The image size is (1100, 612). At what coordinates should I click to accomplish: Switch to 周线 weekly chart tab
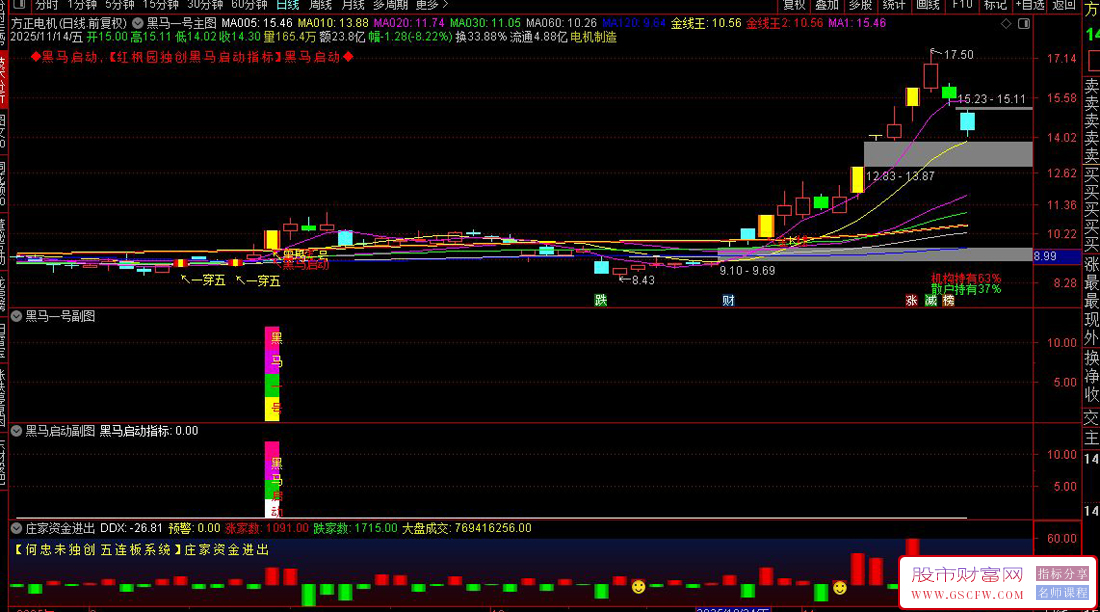pyautogui.click(x=320, y=5)
